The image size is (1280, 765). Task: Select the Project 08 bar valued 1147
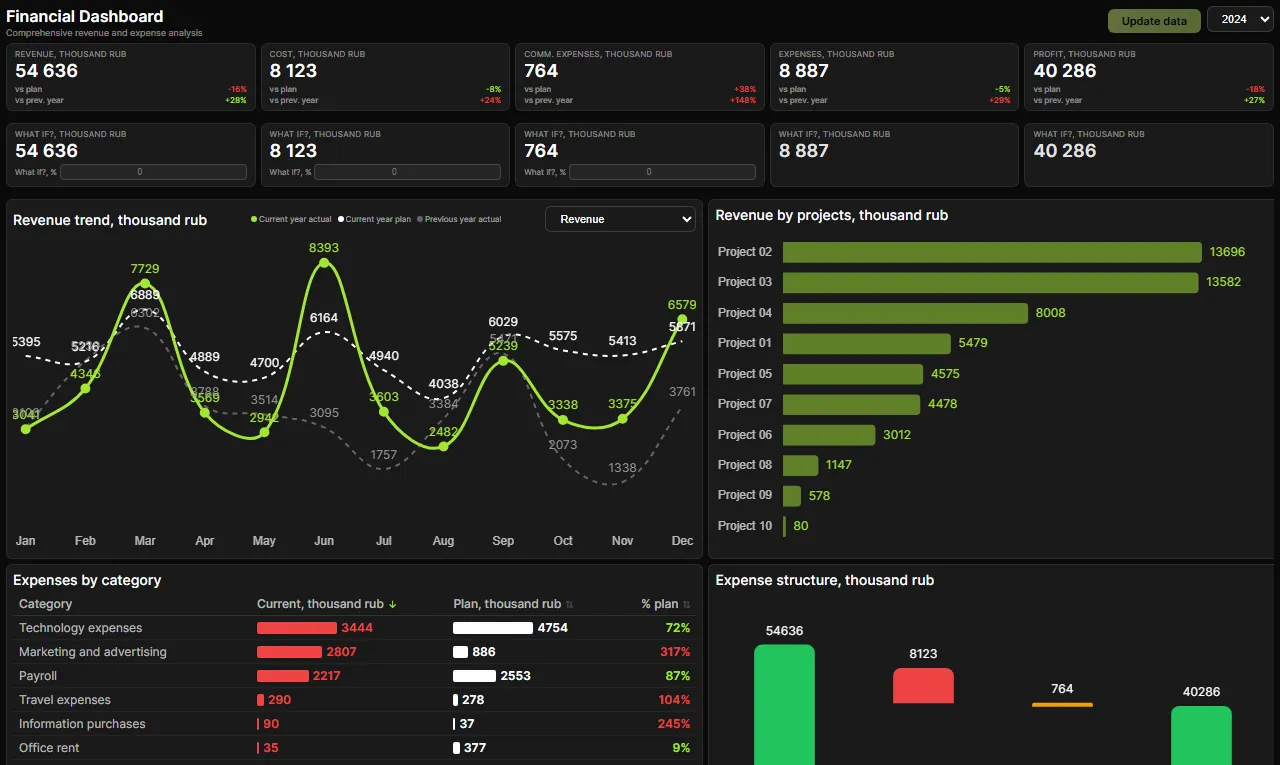pos(800,465)
